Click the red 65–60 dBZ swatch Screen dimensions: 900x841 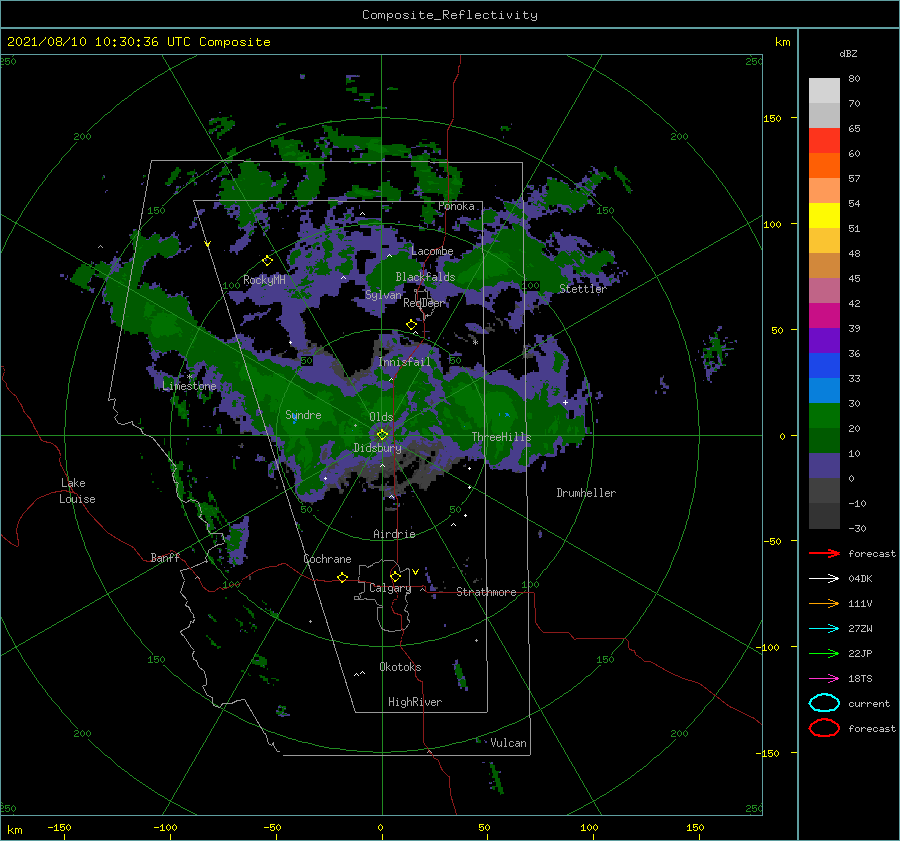(x=824, y=141)
